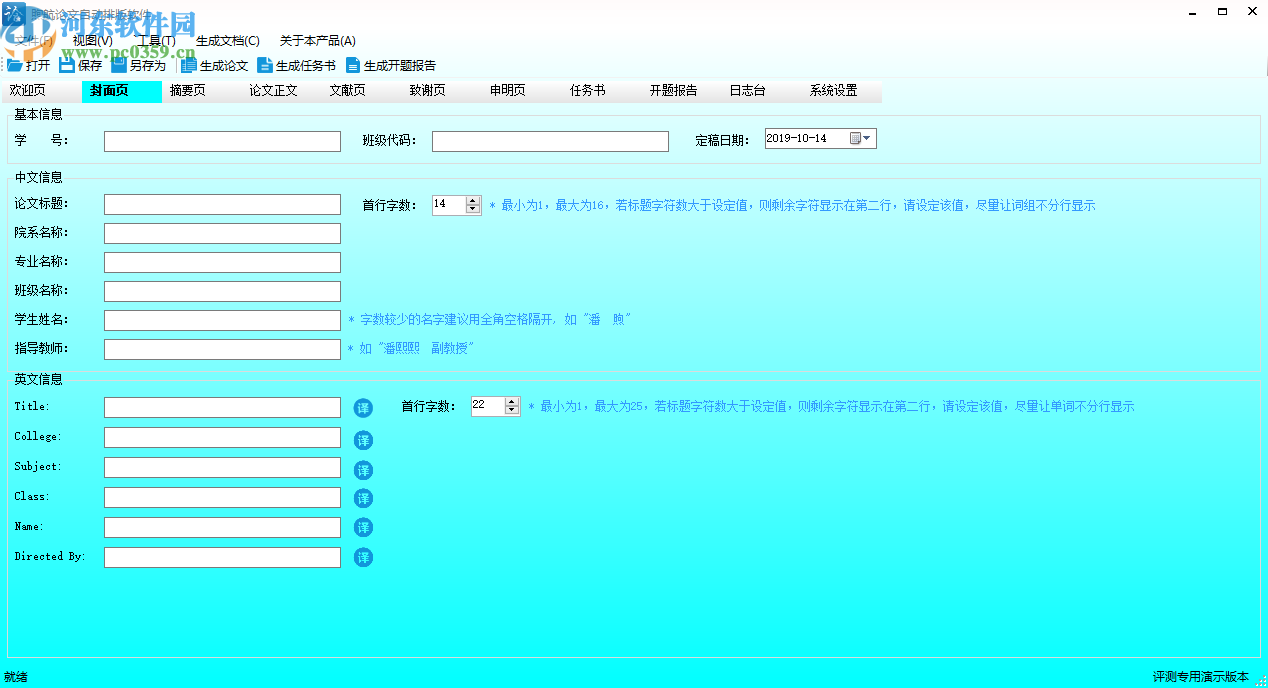Click the Open (打开) toolbar icon
The width and height of the screenshot is (1268, 688).
click(15, 65)
